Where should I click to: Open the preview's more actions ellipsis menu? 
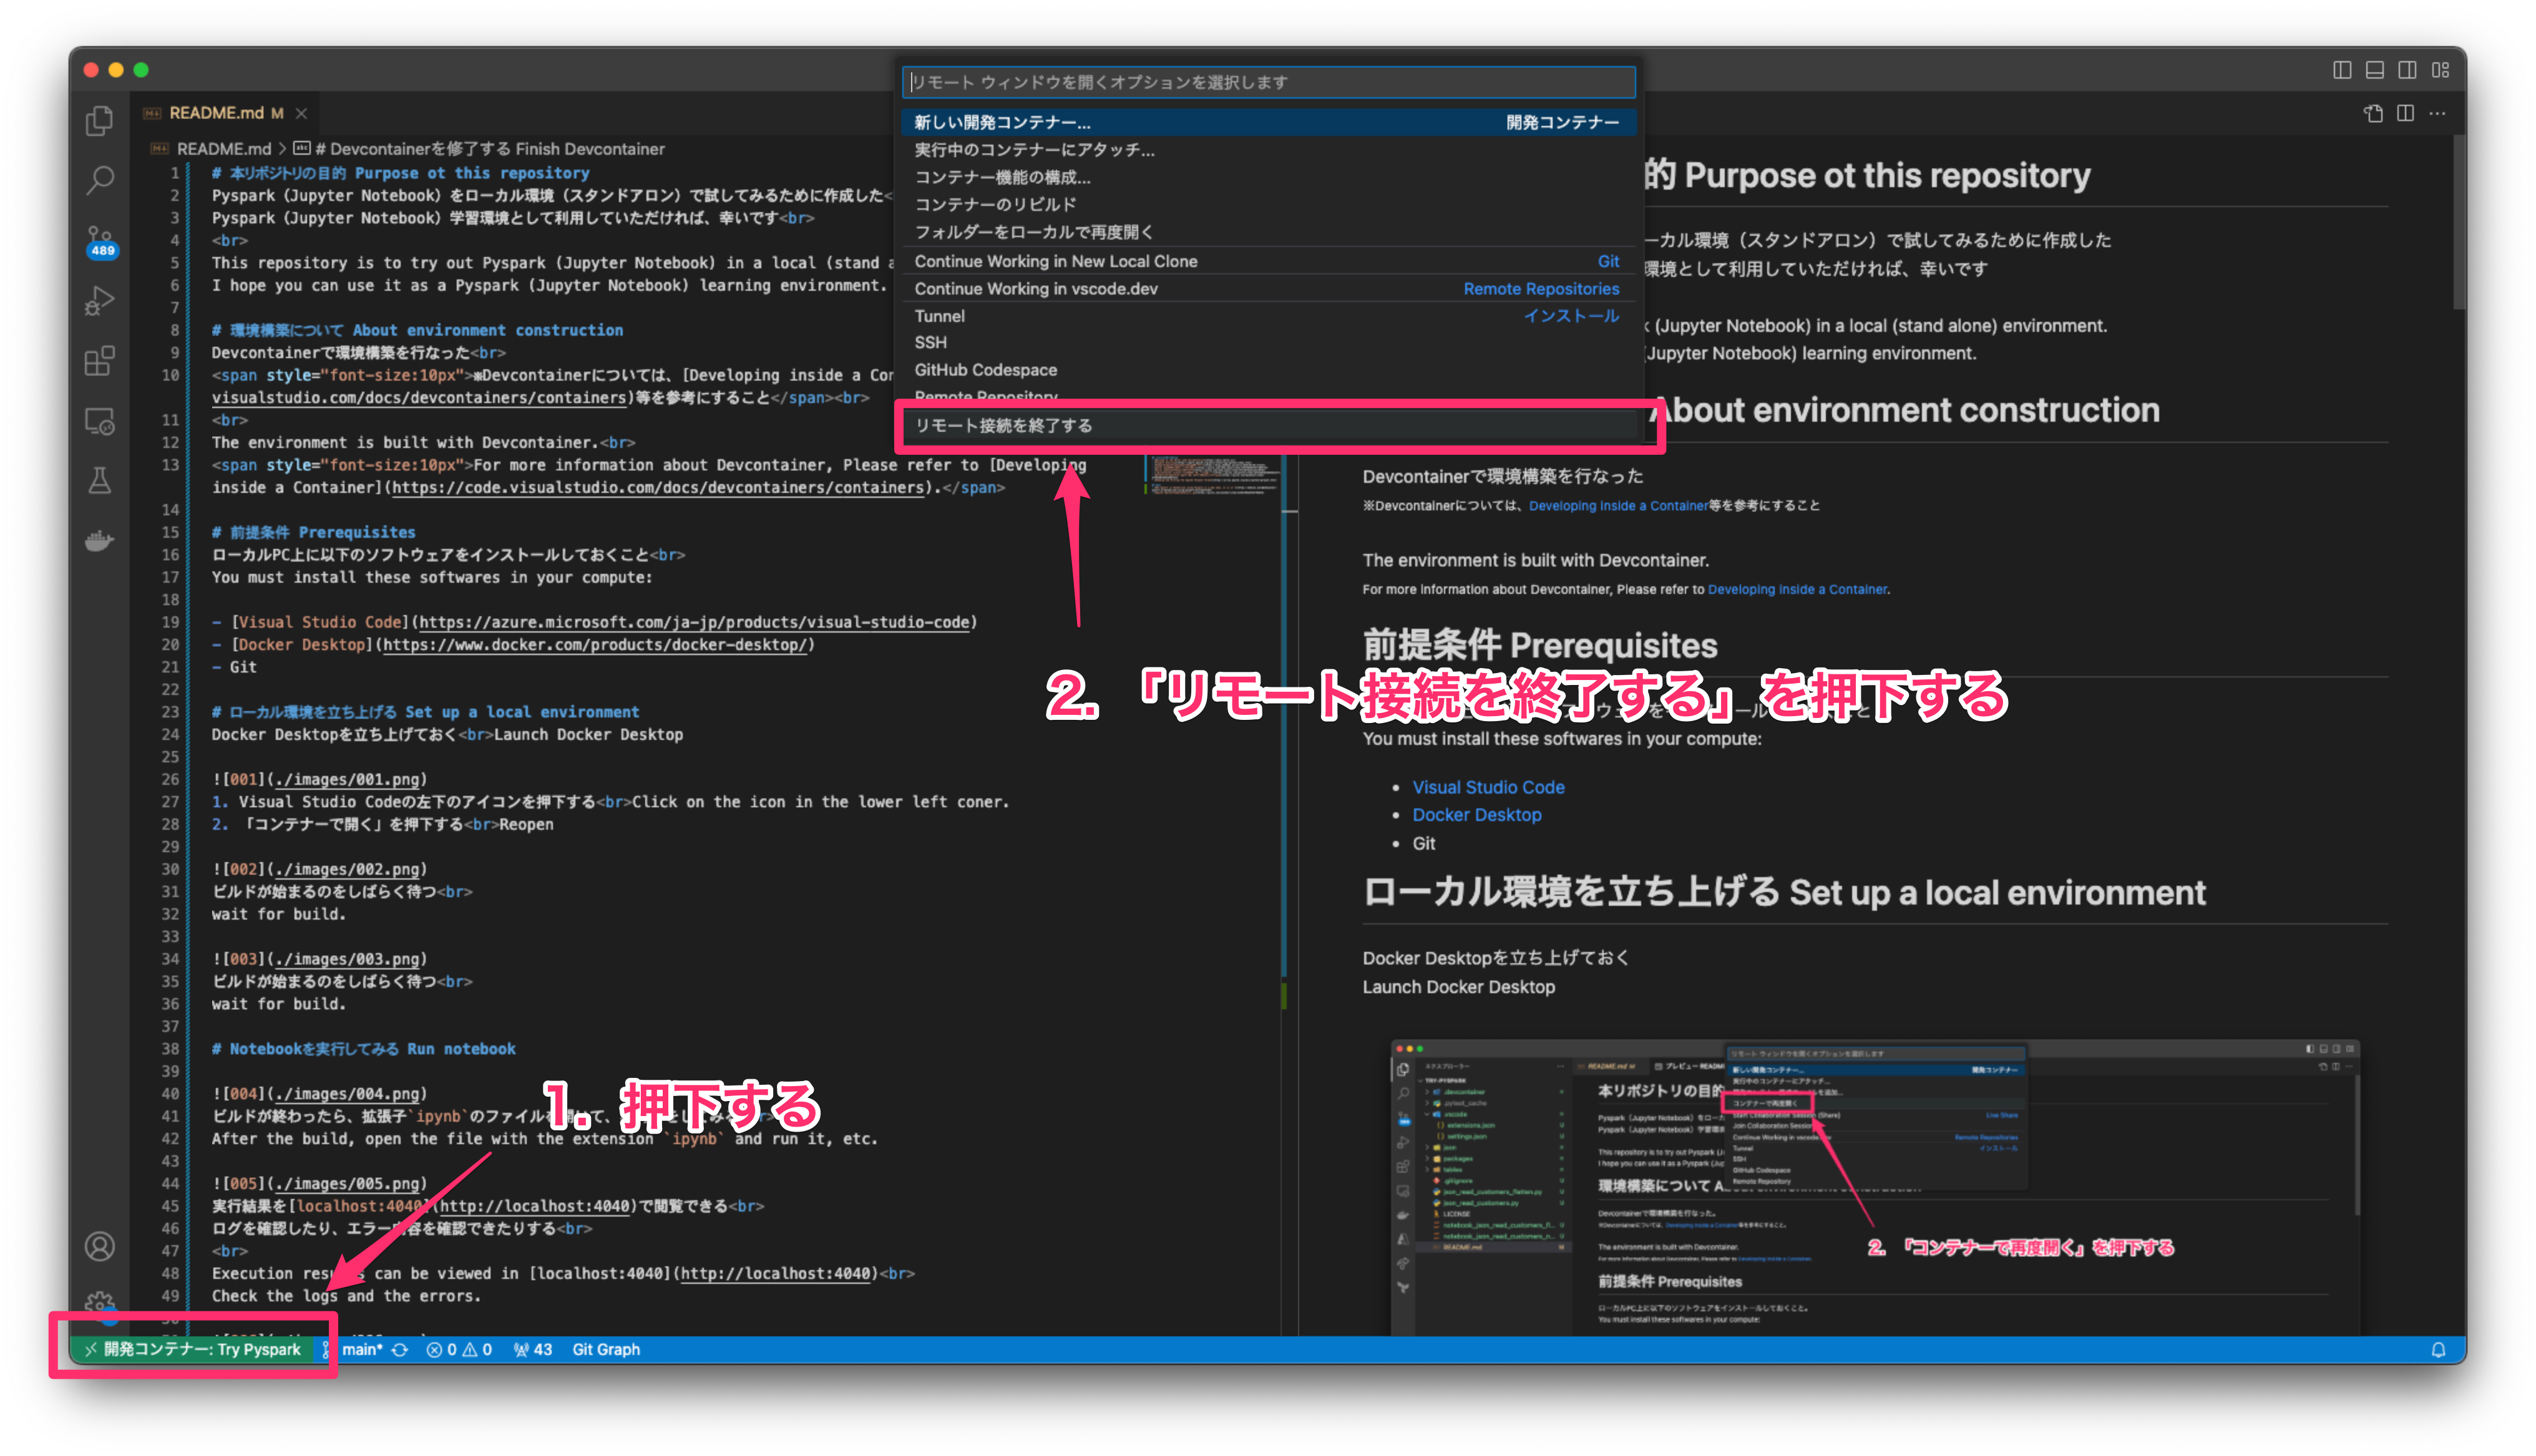tap(2438, 113)
